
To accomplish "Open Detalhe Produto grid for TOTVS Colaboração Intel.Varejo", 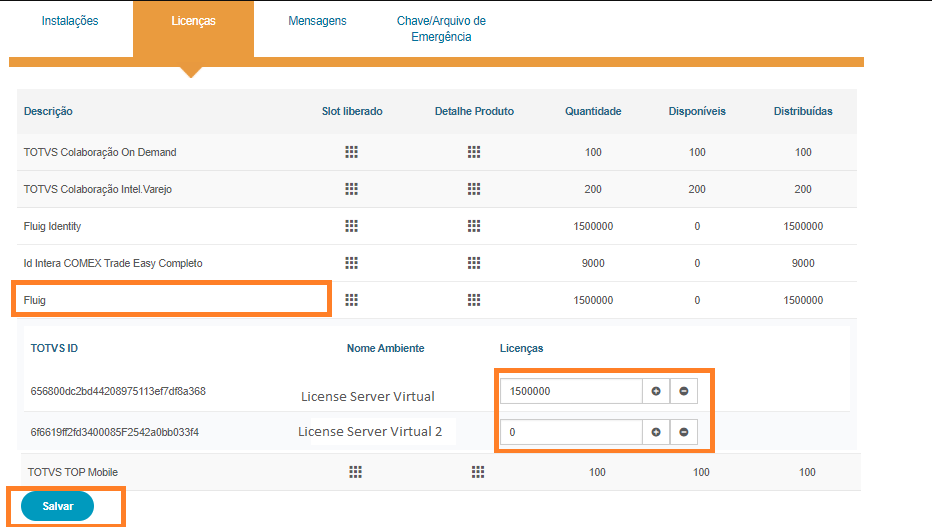I will [x=474, y=189].
